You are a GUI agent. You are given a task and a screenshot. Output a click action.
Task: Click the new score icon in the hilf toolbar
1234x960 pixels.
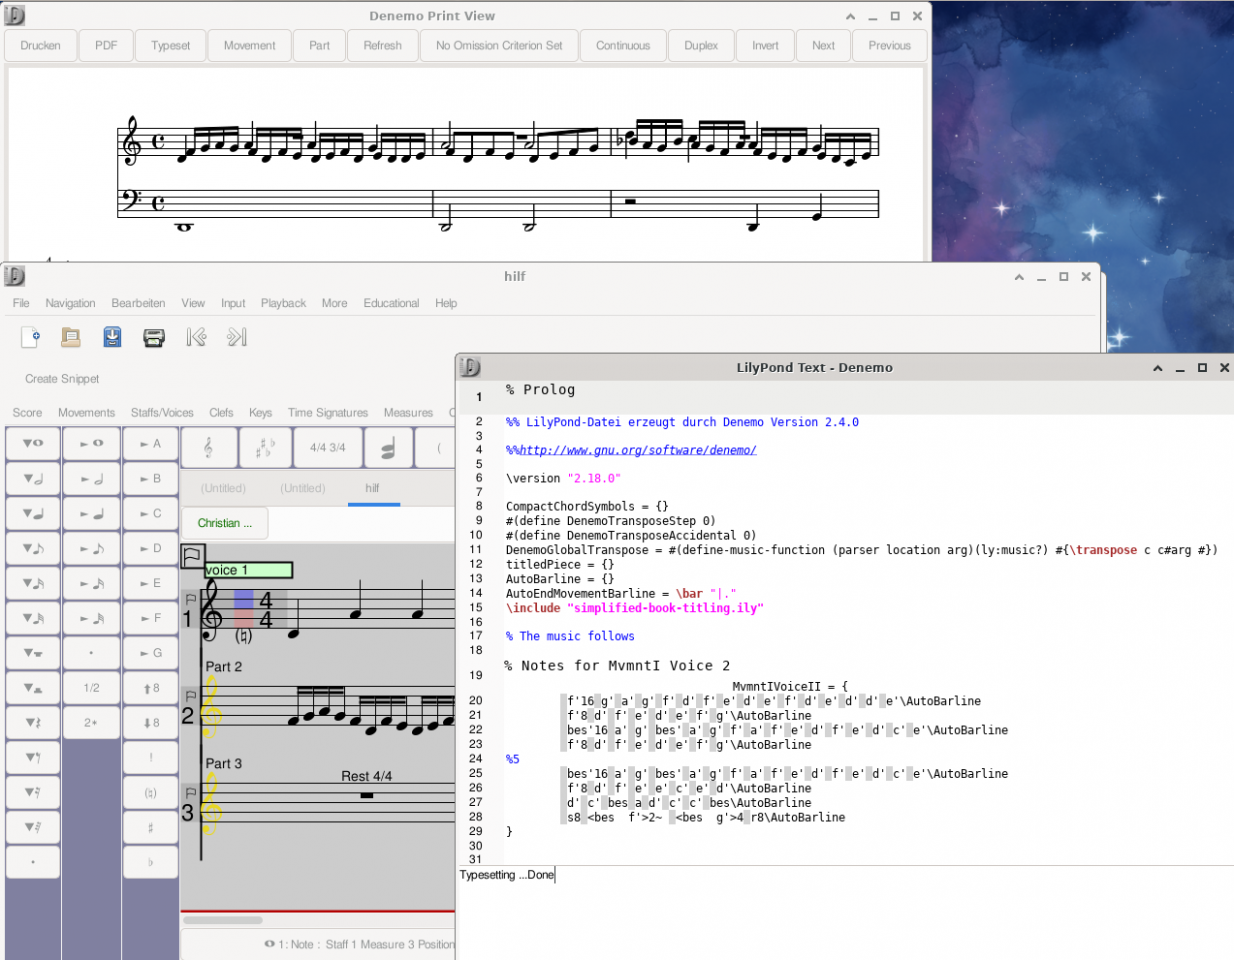pos(31,338)
